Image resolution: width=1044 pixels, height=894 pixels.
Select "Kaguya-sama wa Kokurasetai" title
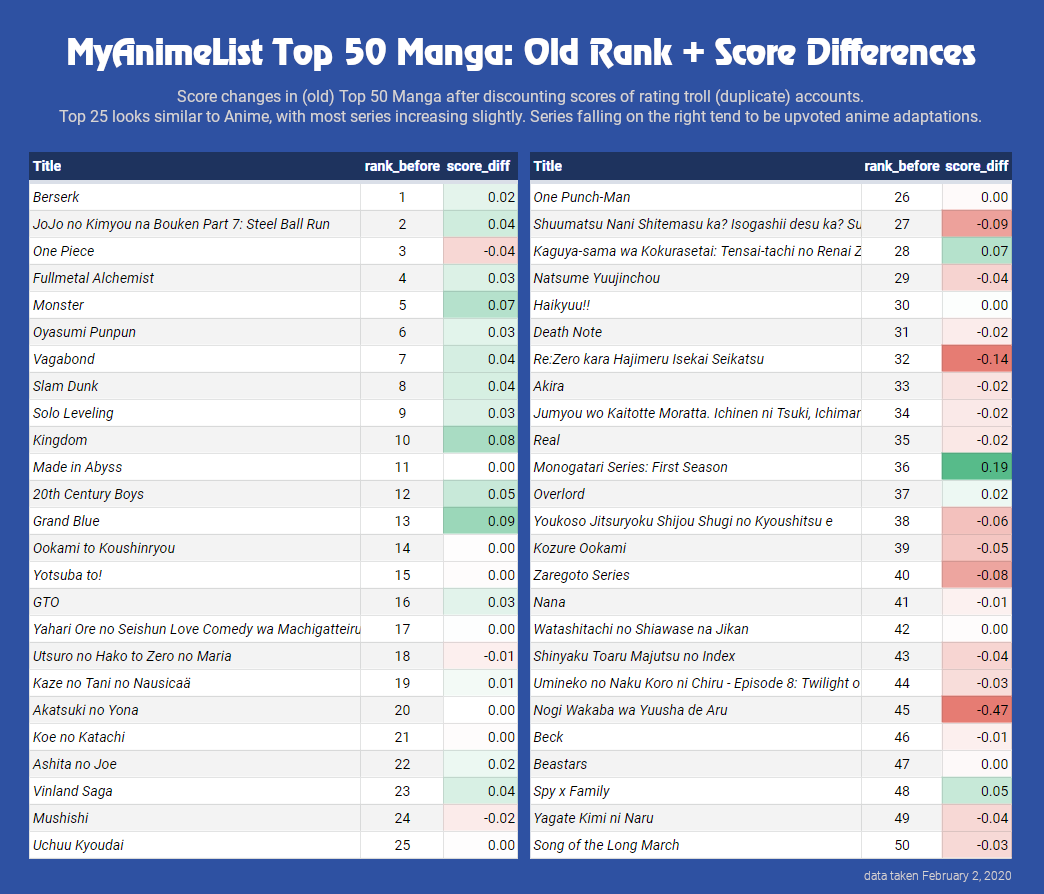point(697,251)
